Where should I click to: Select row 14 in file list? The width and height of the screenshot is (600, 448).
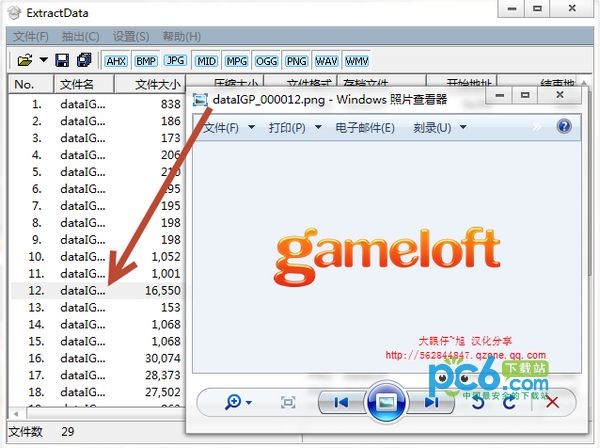97,324
